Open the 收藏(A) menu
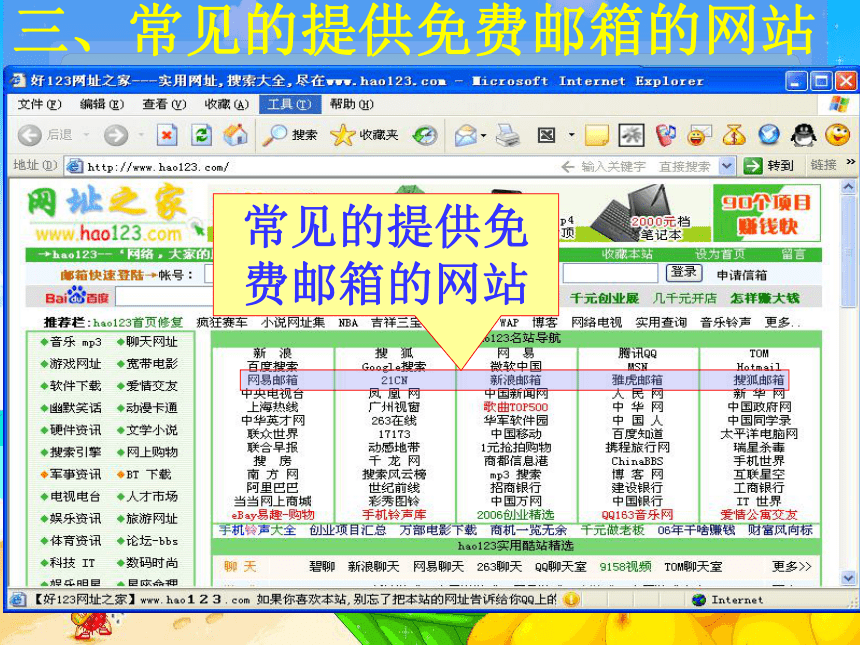 (227, 104)
